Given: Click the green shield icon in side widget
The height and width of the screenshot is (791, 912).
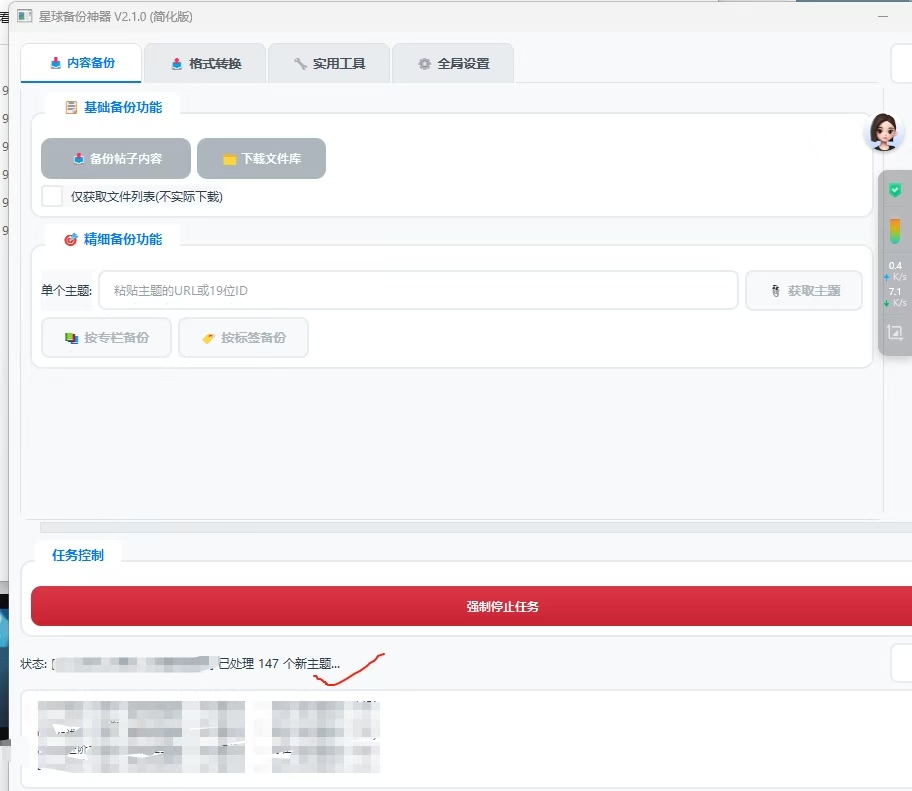Looking at the screenshot, I should pyautogui.click(x=895, y=190).
